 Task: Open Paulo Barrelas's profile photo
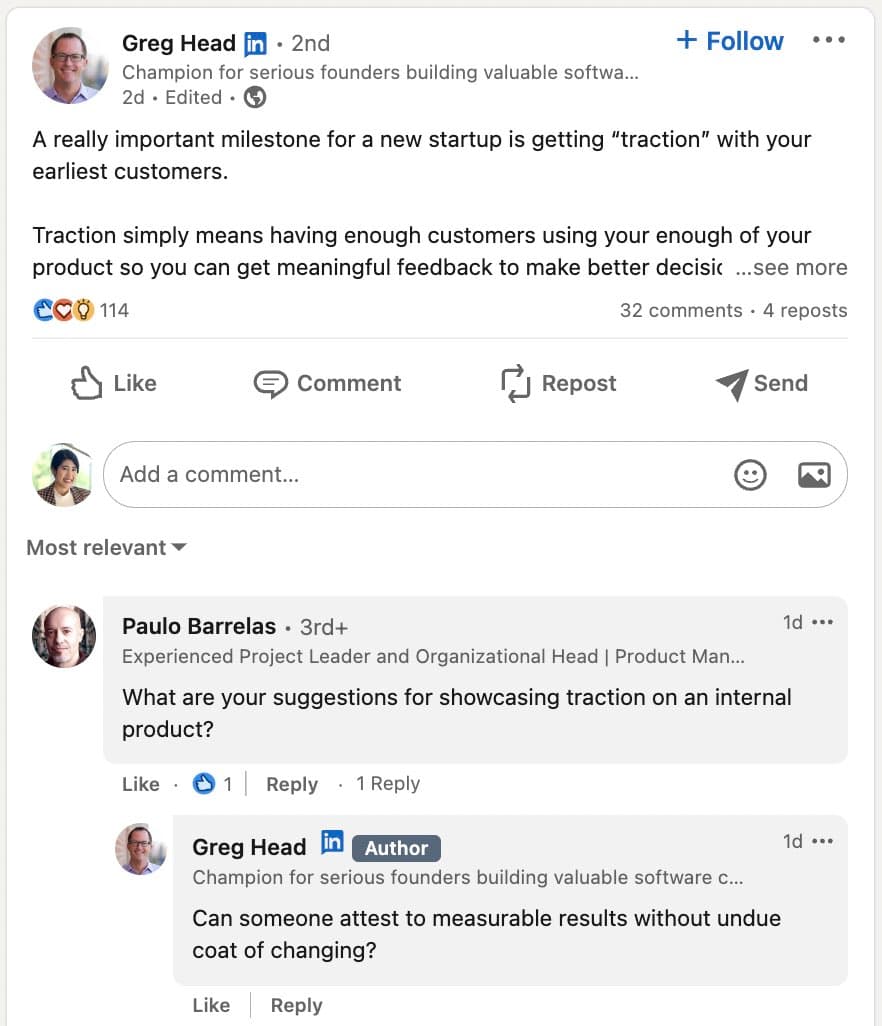tap(64, 637)
